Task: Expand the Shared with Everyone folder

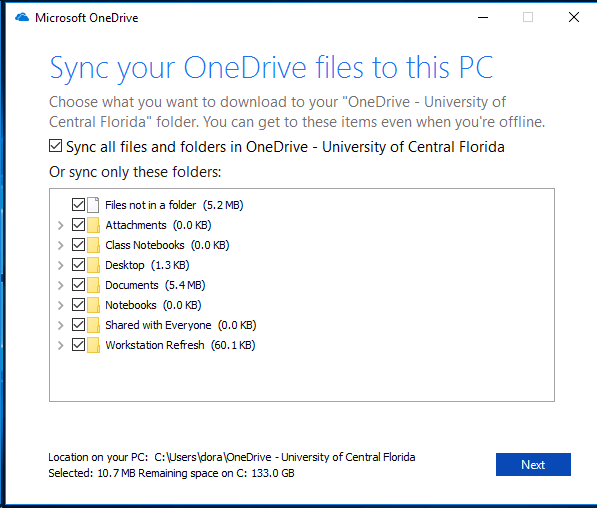Action: point(61,325)
